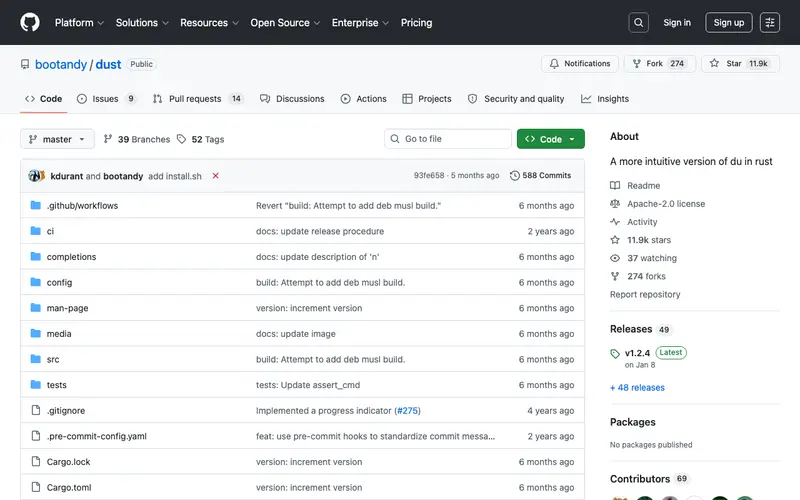Open the green Code dropdown
The width and height of the screenshot is (800, 500).
point(551,139)
